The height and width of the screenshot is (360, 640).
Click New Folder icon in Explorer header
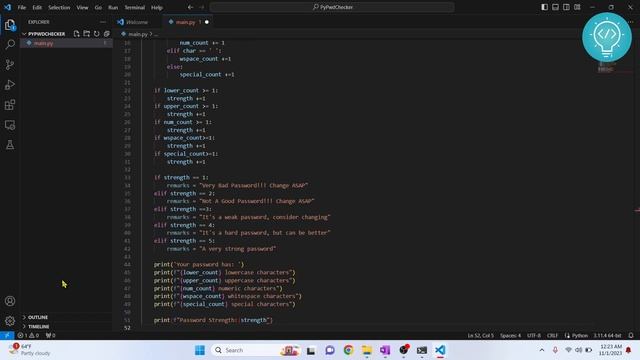pyautogui.click(x=87, y=34)
